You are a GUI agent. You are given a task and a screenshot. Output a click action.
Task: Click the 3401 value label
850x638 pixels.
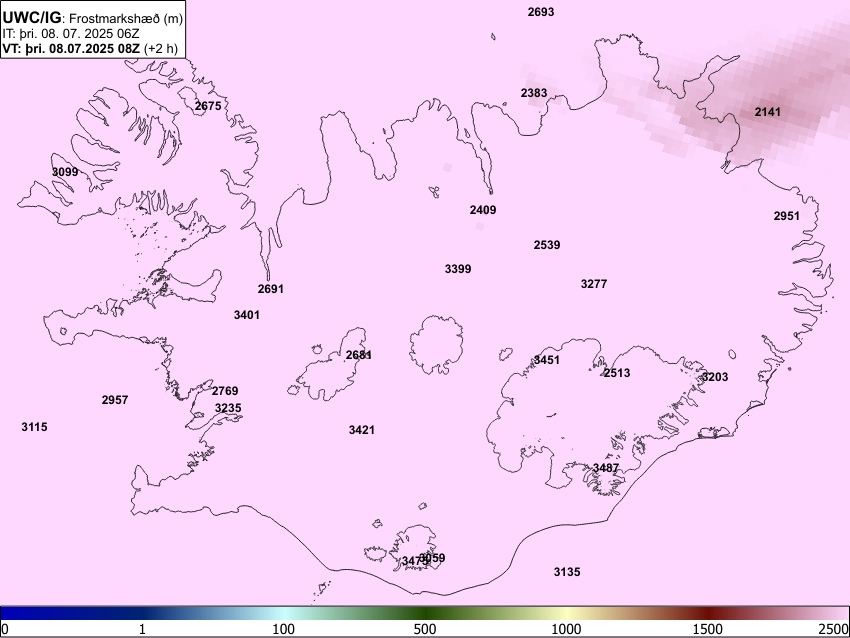point(247,315)
